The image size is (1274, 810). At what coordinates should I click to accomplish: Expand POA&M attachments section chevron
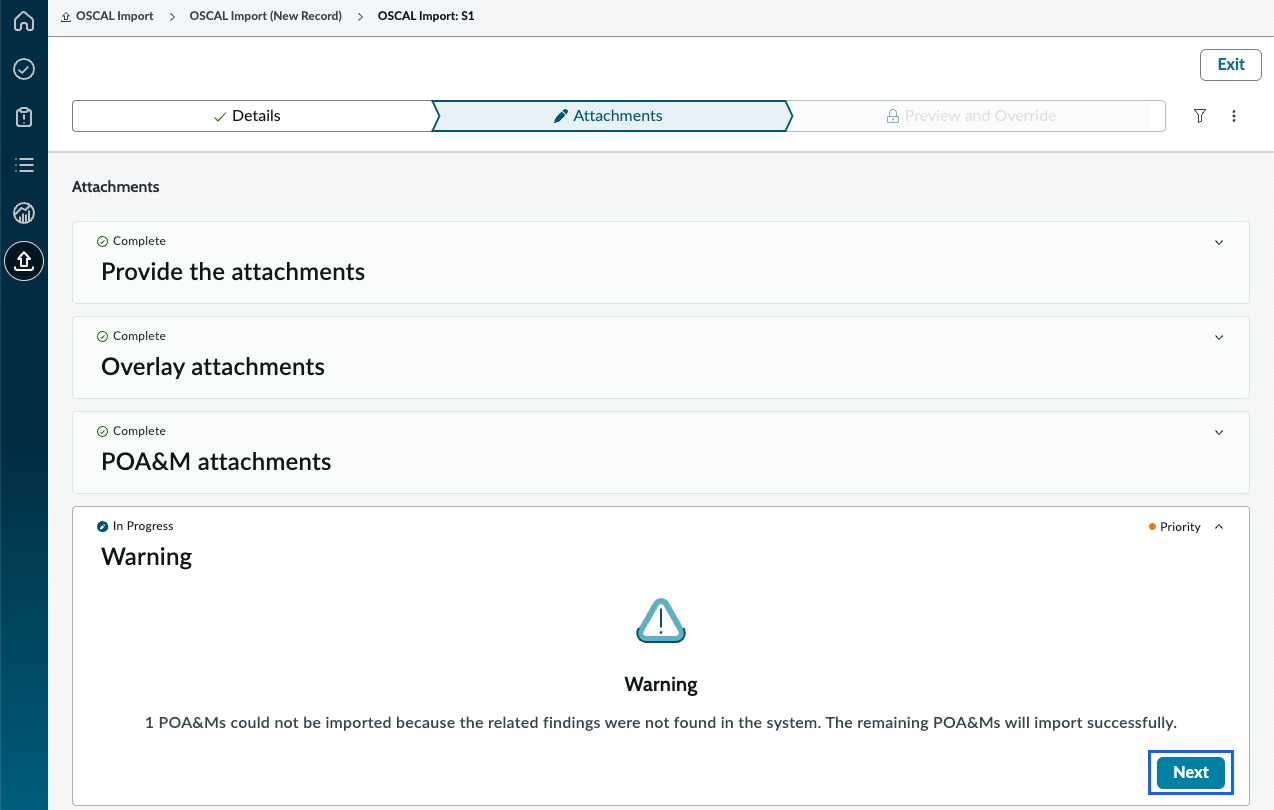[x=1219, y=432]
